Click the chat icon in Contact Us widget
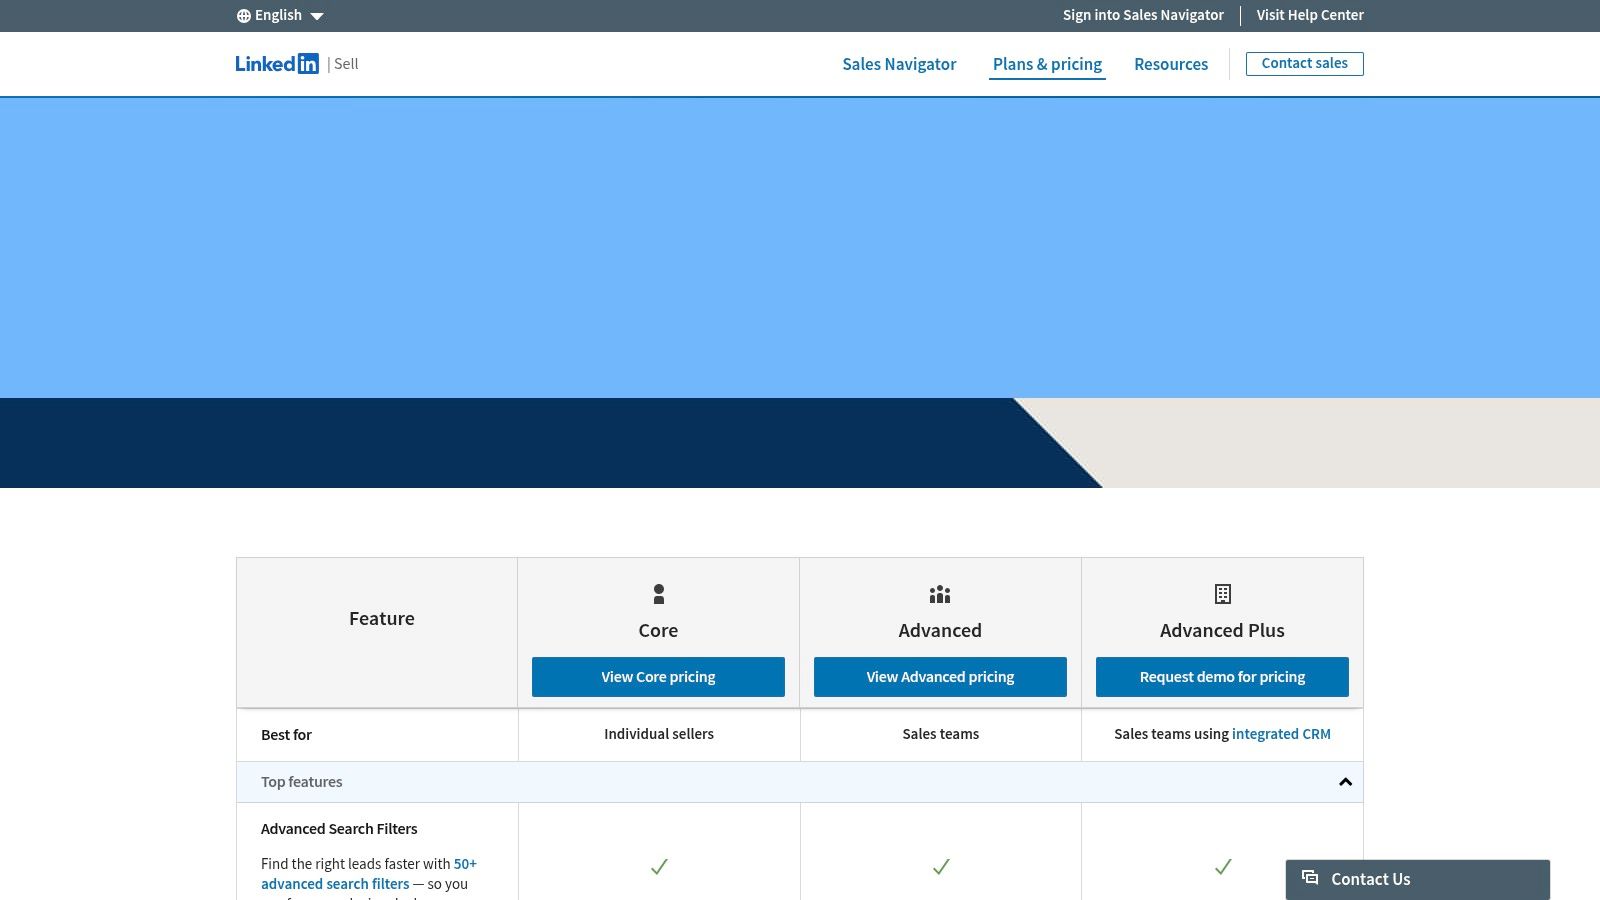The image size is (1600, 900). 1310,878
